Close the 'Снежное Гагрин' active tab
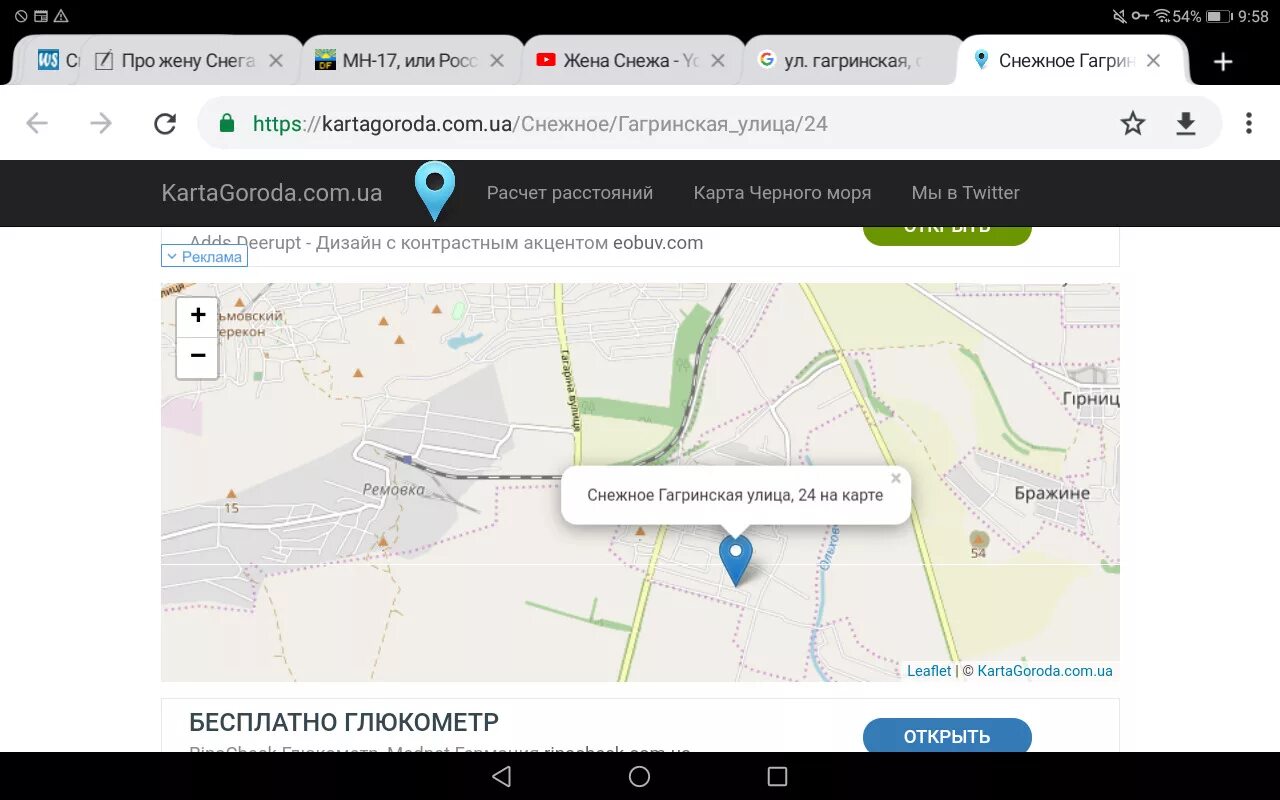This screenshot has width=1280, height=800. [x=1153, y=61]
